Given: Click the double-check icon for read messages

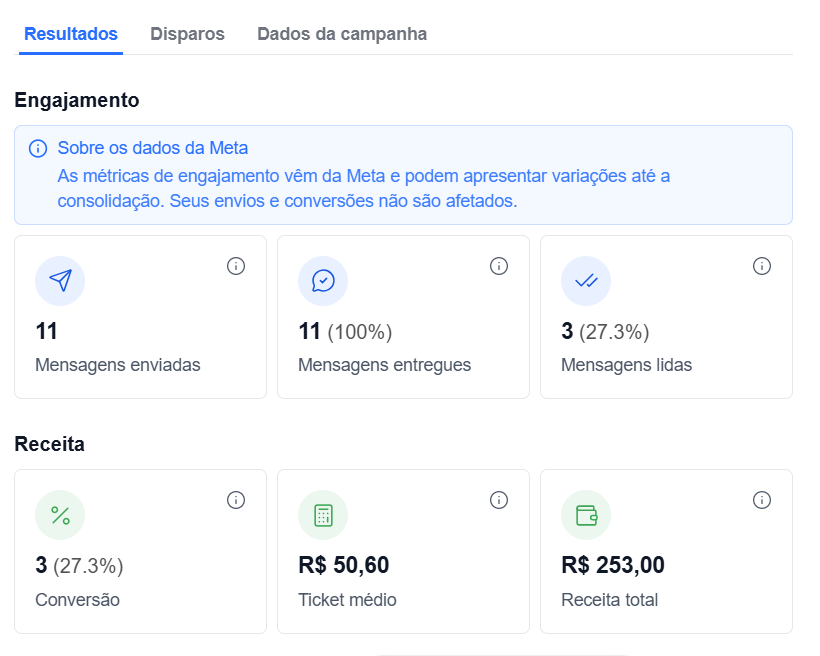Looking at the screenshot, I should click(586, 281).
